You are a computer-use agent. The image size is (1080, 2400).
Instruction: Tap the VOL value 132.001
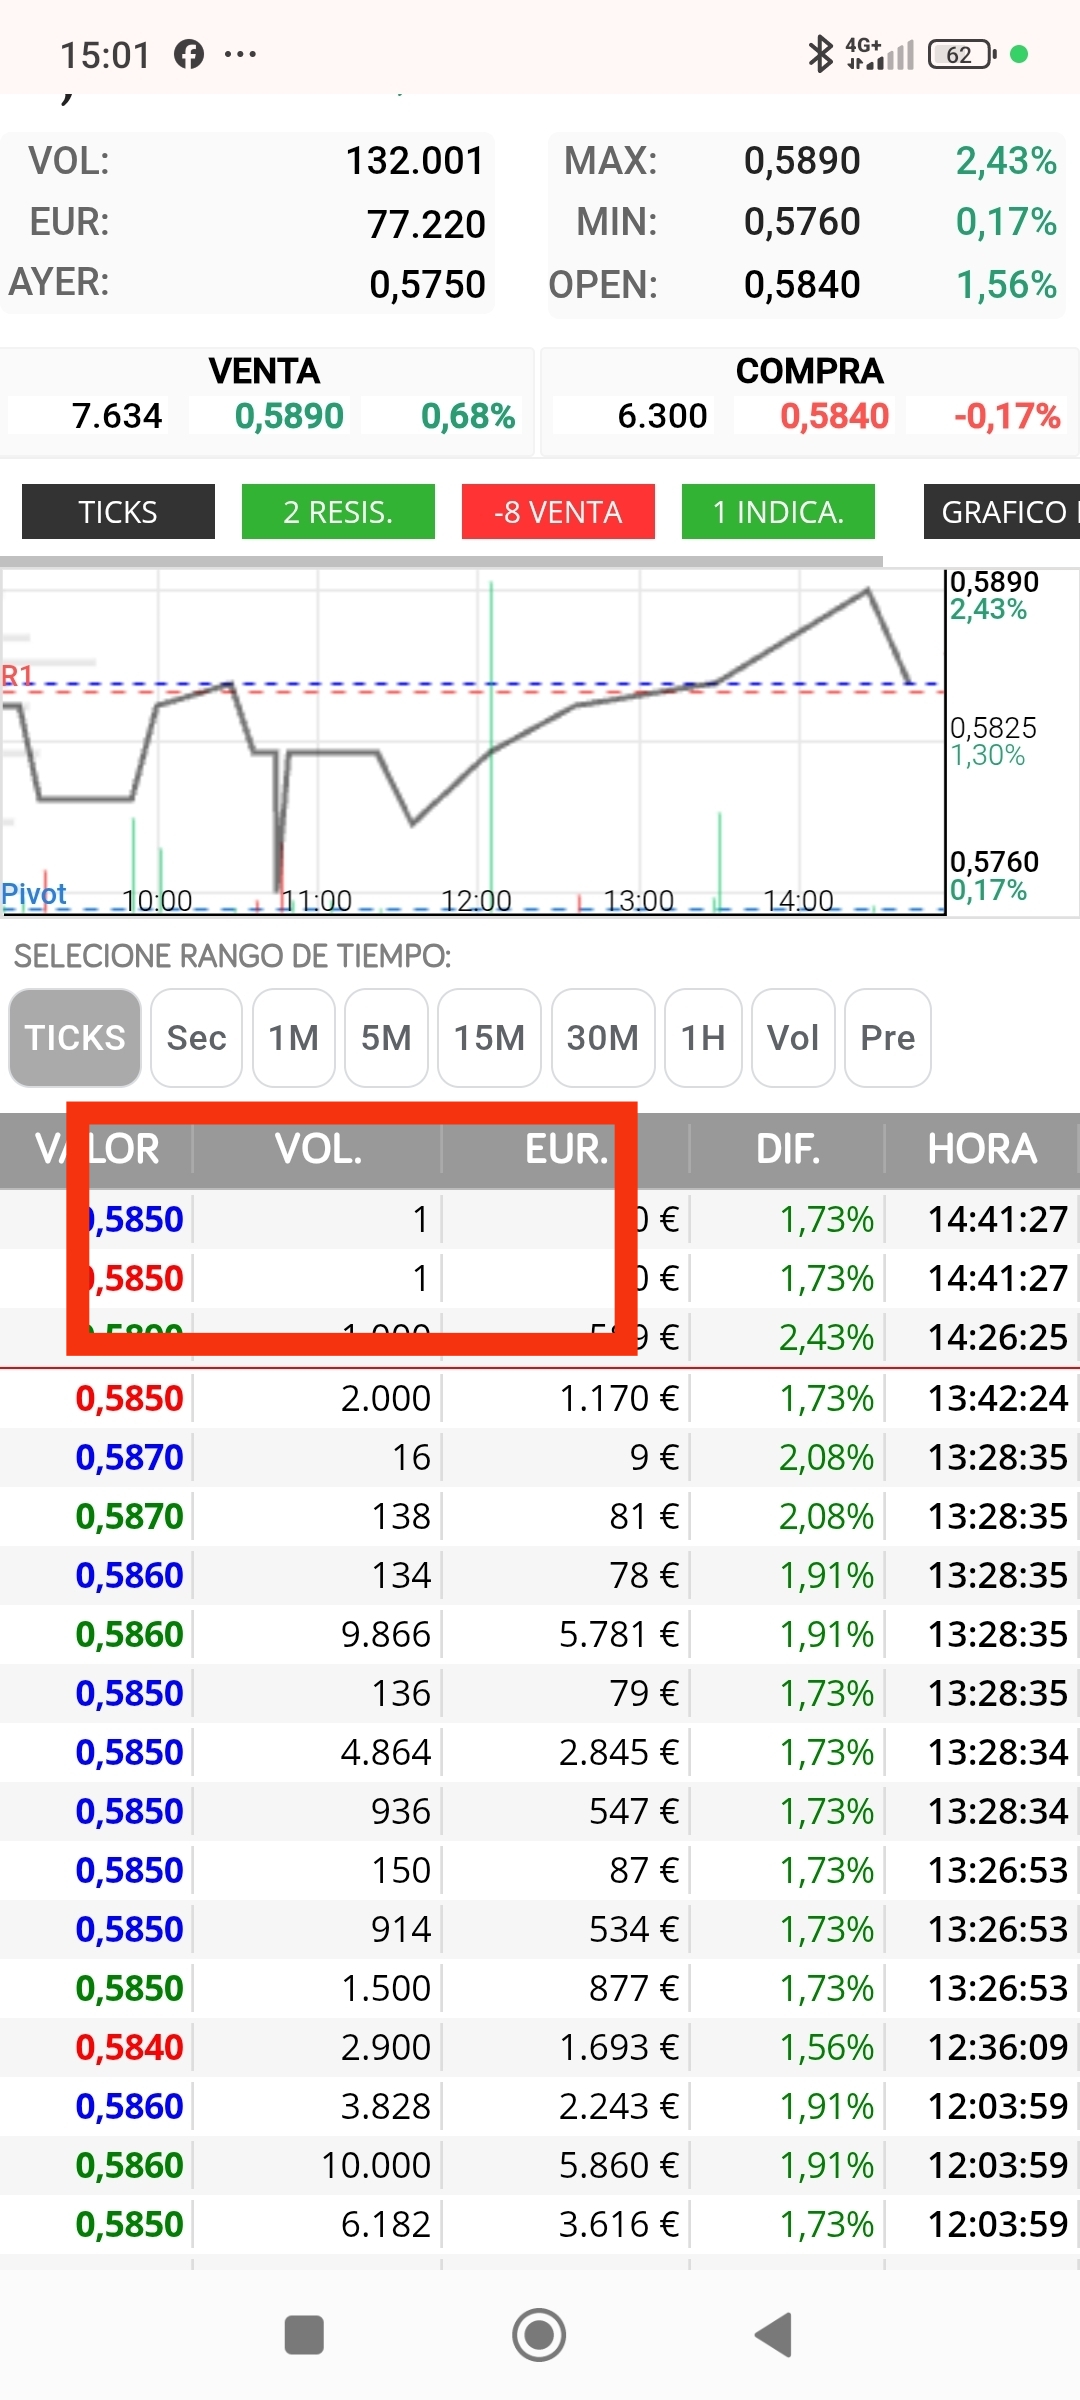pyautogui.click(x=415, y=161)
